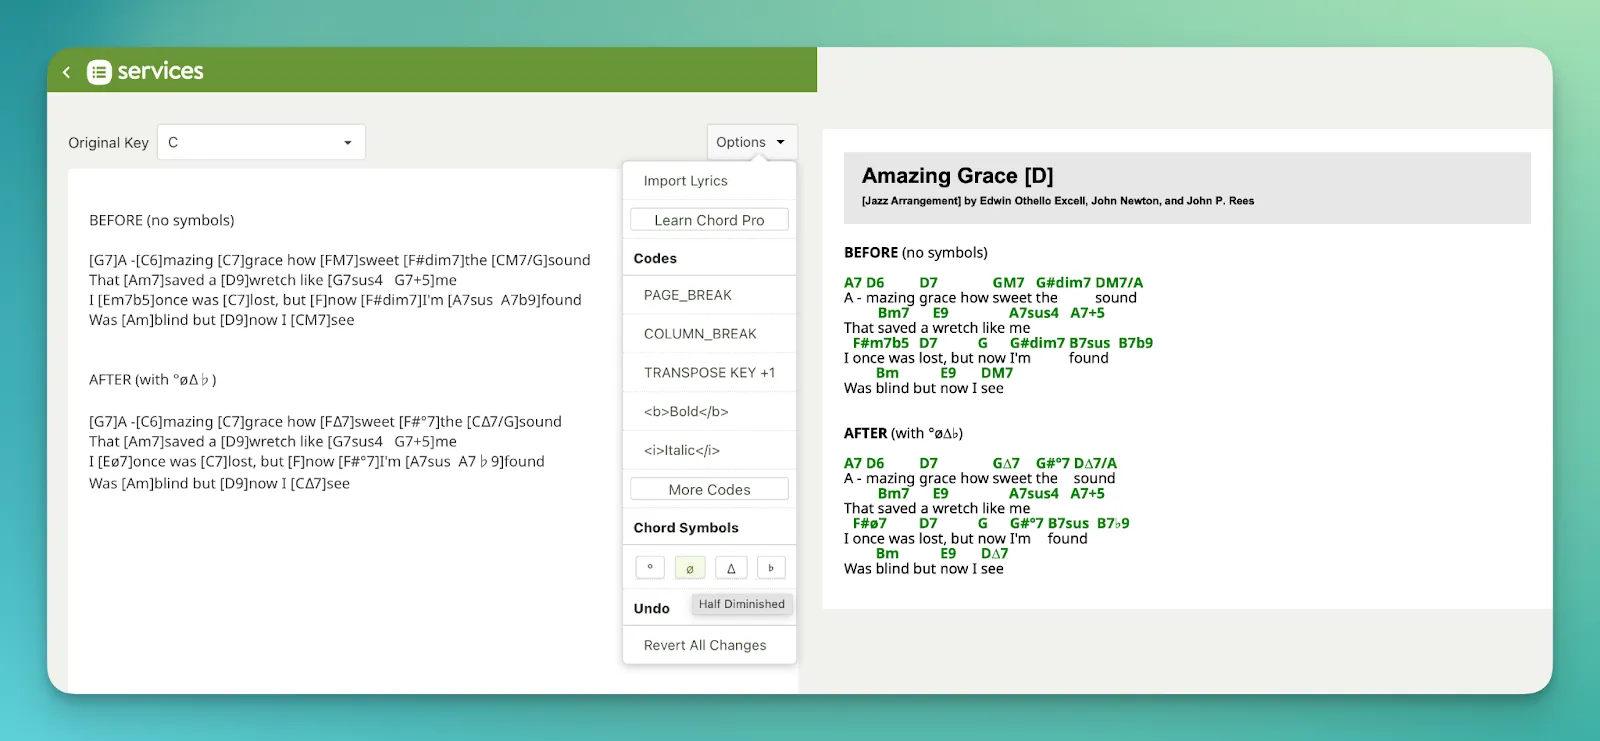Viewport: 1600px width, 741px height.
Task: Insert Bold tag code
Action: 686,412
